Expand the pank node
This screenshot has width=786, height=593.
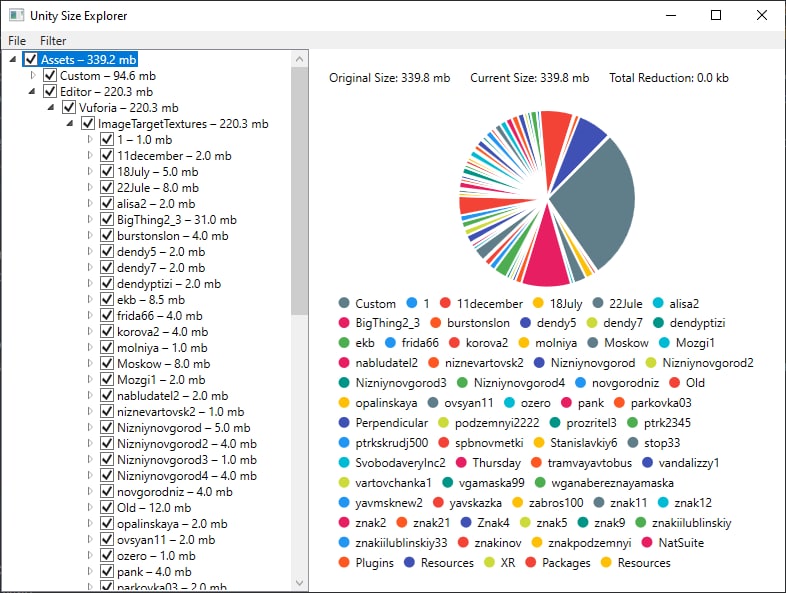coord(90,571)
